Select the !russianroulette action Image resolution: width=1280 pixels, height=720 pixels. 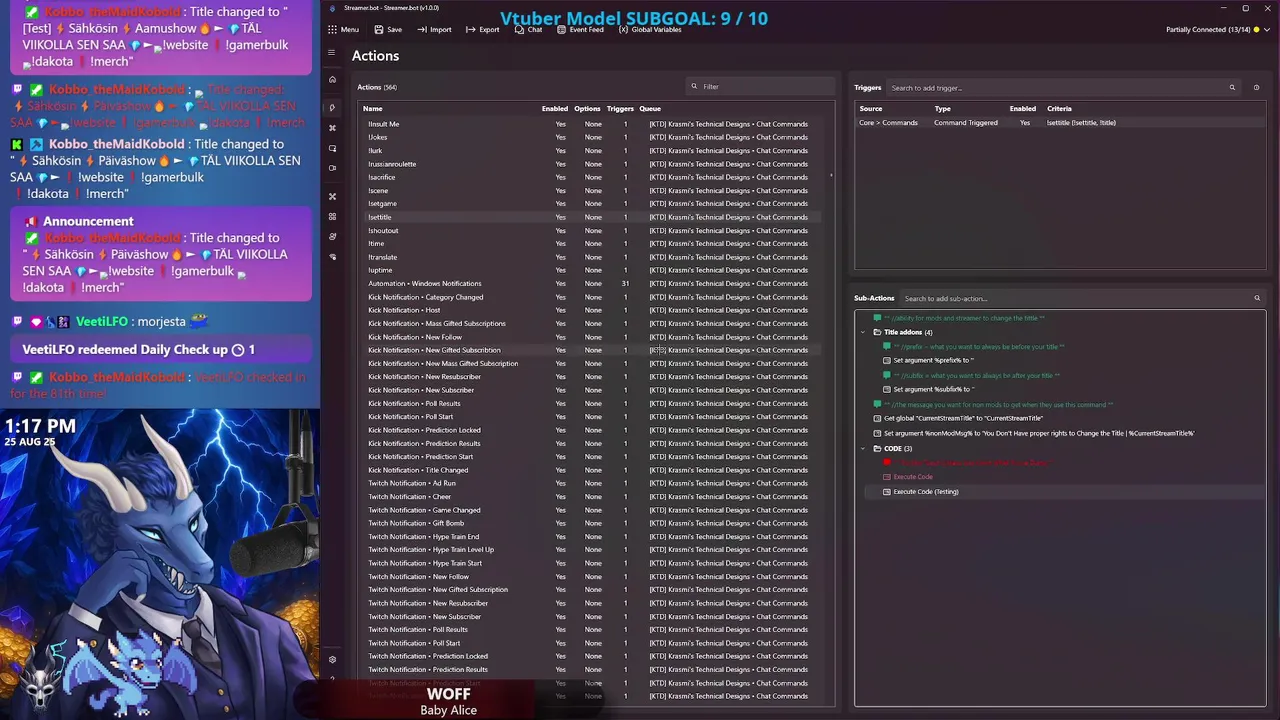coord(590,164)
